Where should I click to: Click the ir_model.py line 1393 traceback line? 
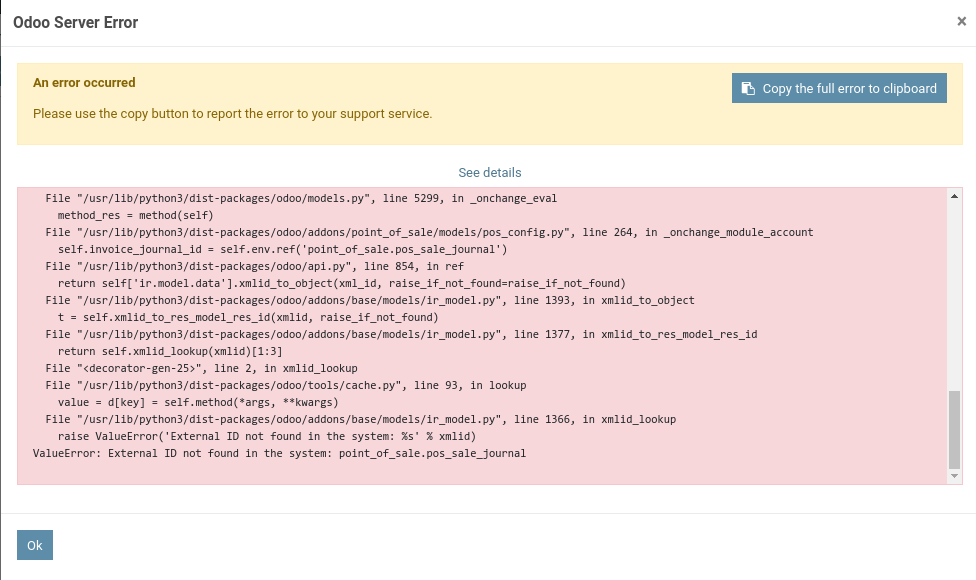tap(370, 300)
